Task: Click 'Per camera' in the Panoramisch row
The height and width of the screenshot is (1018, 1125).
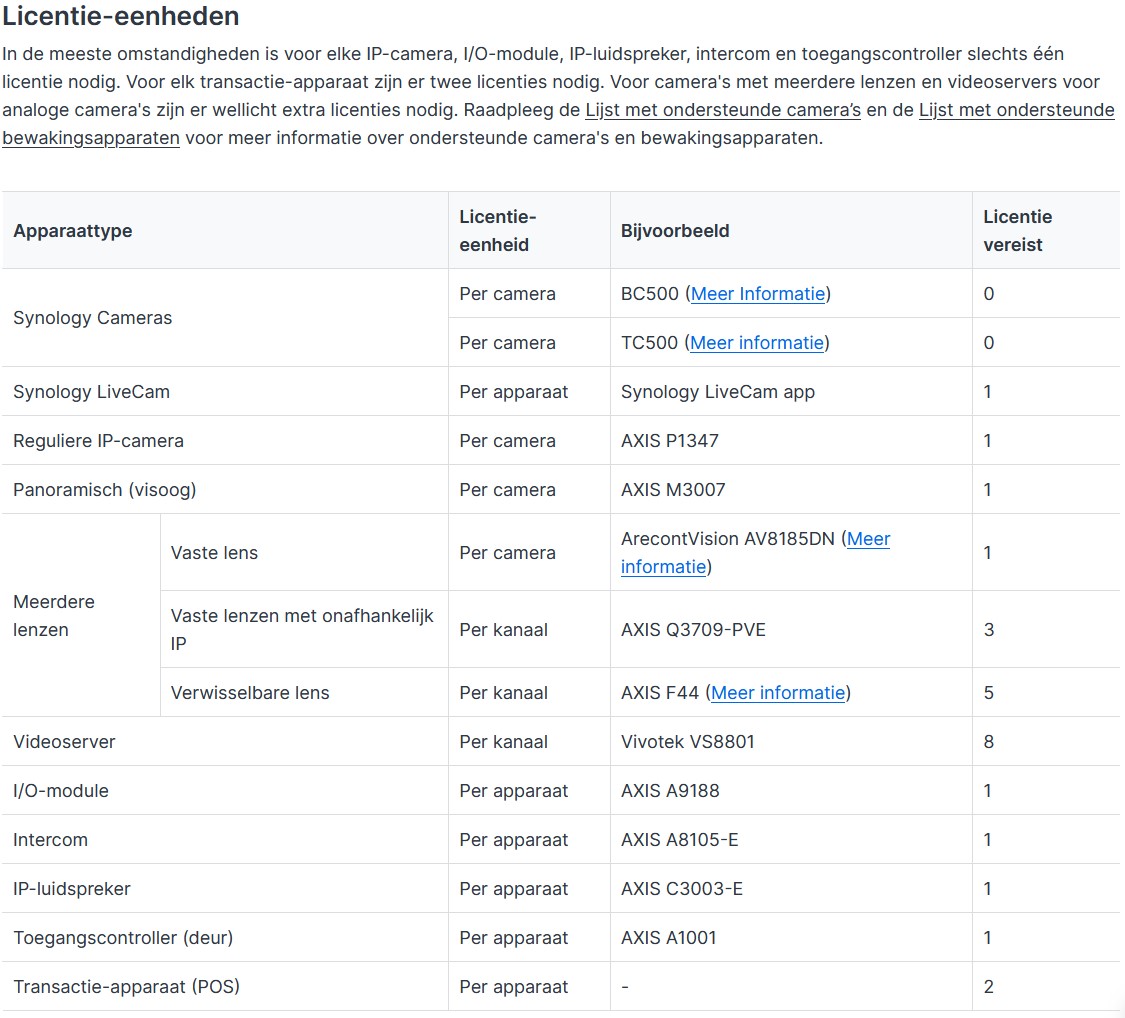Action: click(x=507, y=490)
